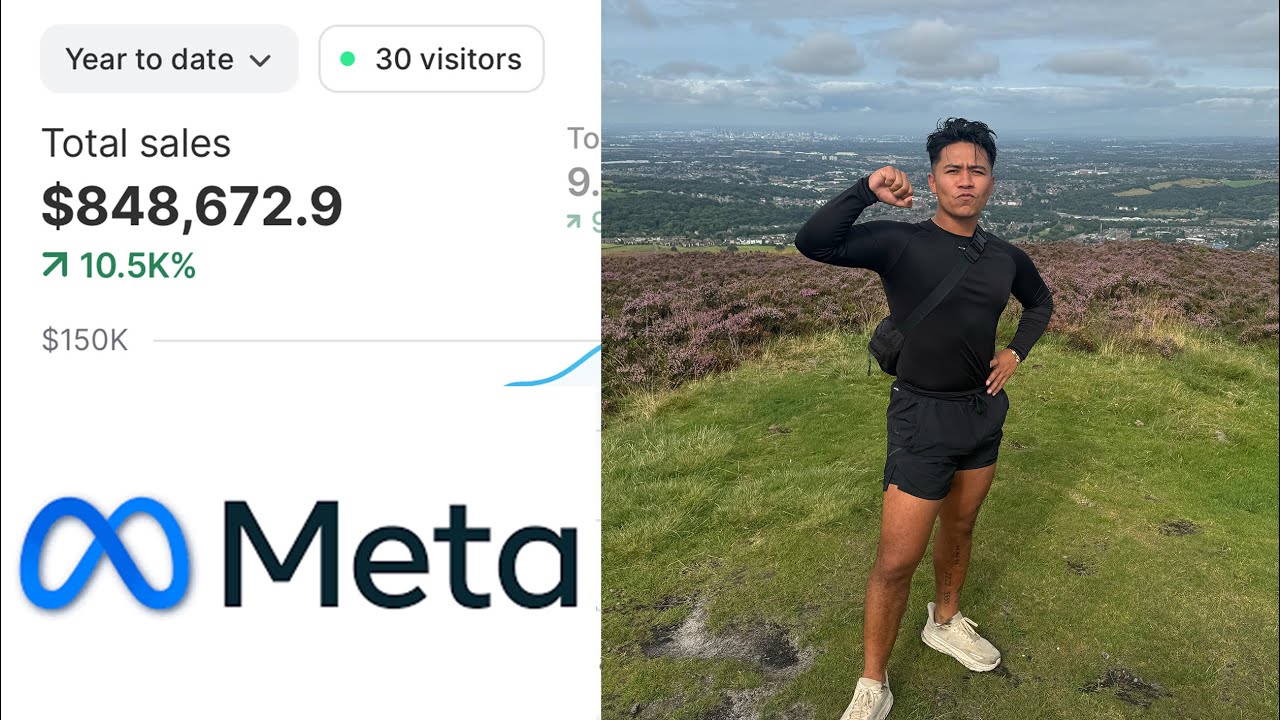Click the cut-off green arrow on second metric
This screenshot has height=720, width=1280.
point(574,221)
